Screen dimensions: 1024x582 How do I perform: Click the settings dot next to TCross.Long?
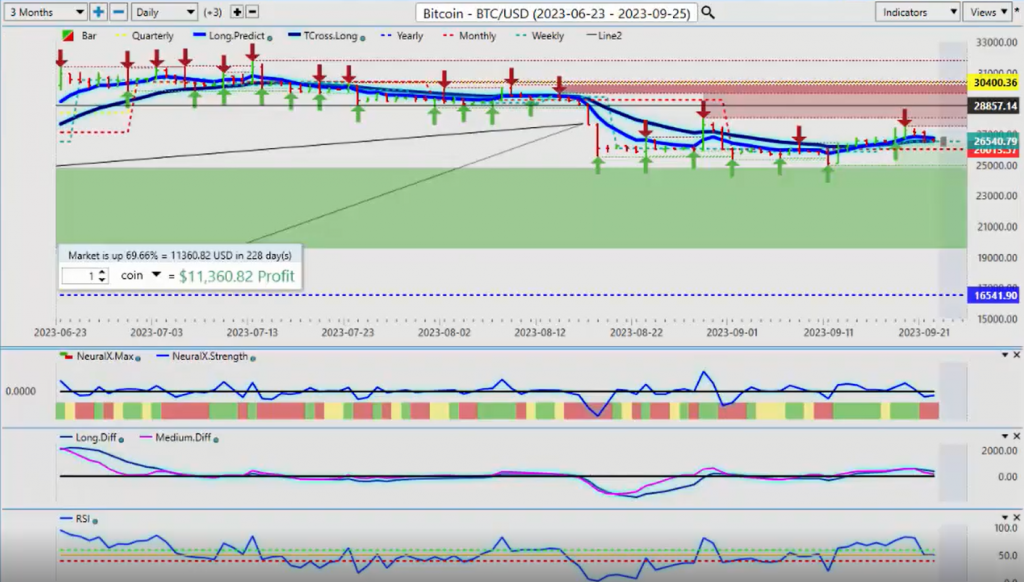362,38
